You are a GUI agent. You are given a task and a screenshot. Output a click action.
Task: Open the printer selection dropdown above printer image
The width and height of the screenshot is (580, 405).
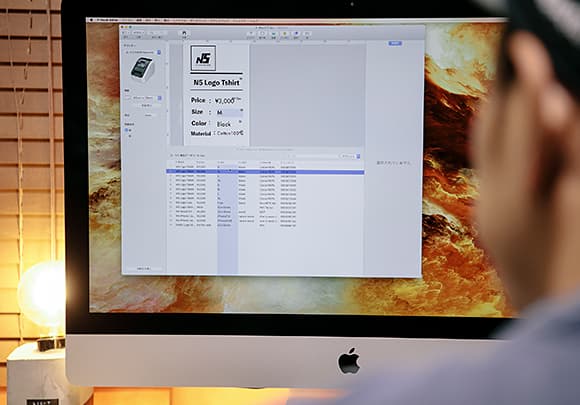coord(144,53)
